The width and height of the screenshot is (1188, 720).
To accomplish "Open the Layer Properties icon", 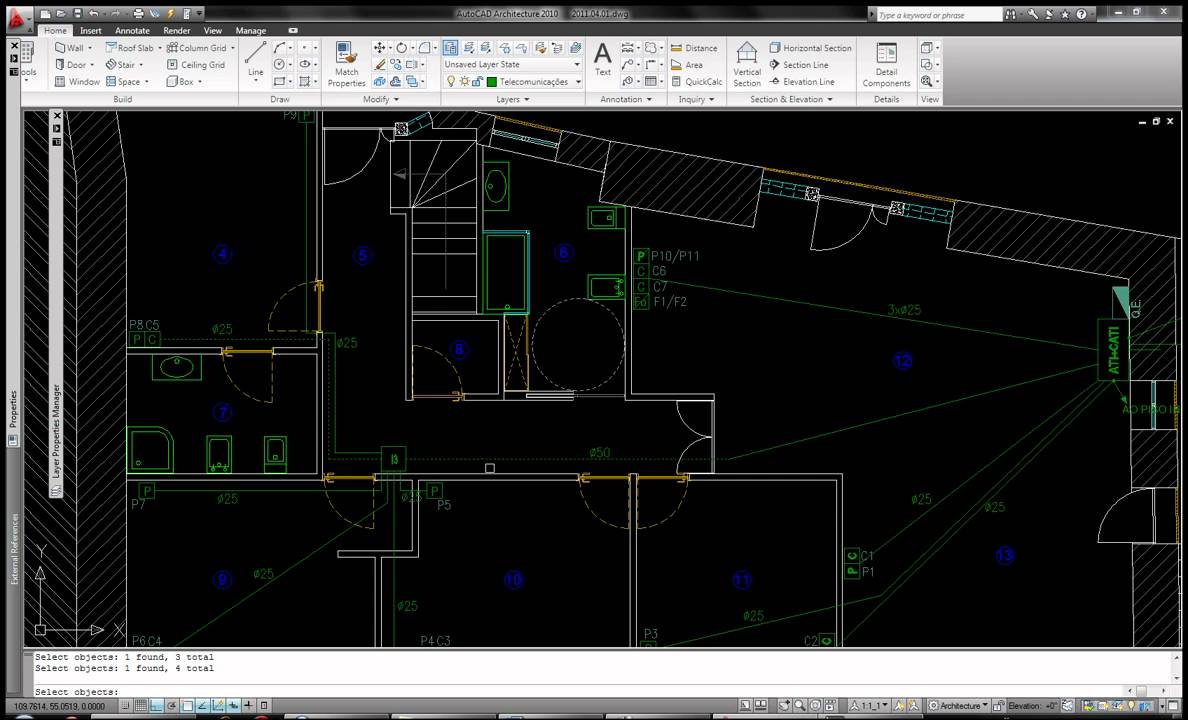I will point(451,48).
